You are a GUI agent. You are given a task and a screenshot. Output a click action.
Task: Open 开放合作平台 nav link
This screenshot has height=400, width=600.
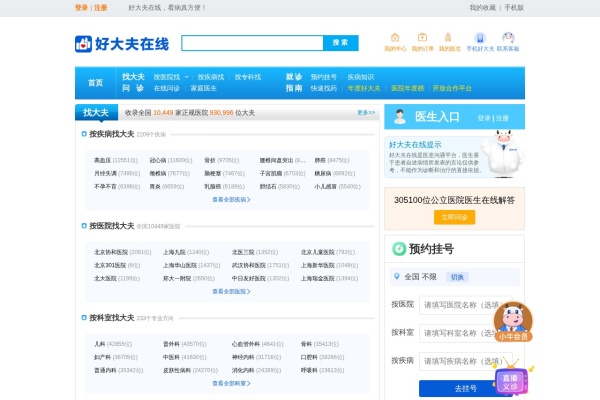[452, 88]
